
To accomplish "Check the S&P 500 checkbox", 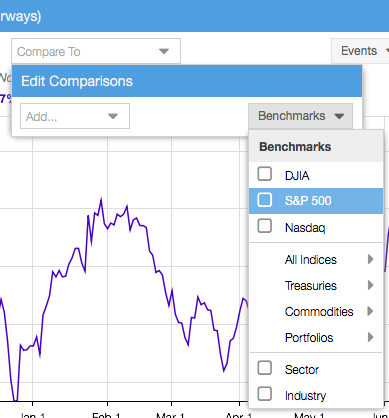I will (x=265, y=200).
